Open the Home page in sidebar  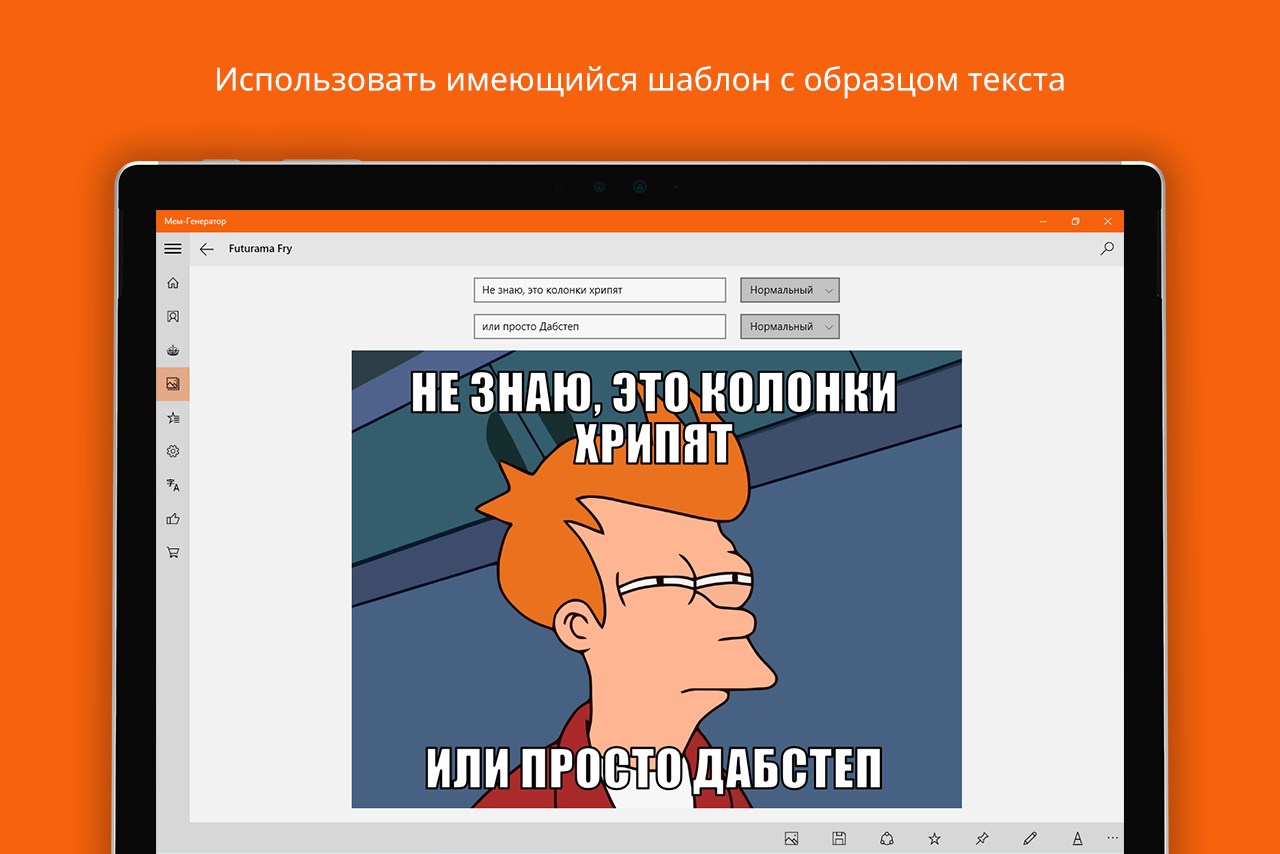pos(173,283)
